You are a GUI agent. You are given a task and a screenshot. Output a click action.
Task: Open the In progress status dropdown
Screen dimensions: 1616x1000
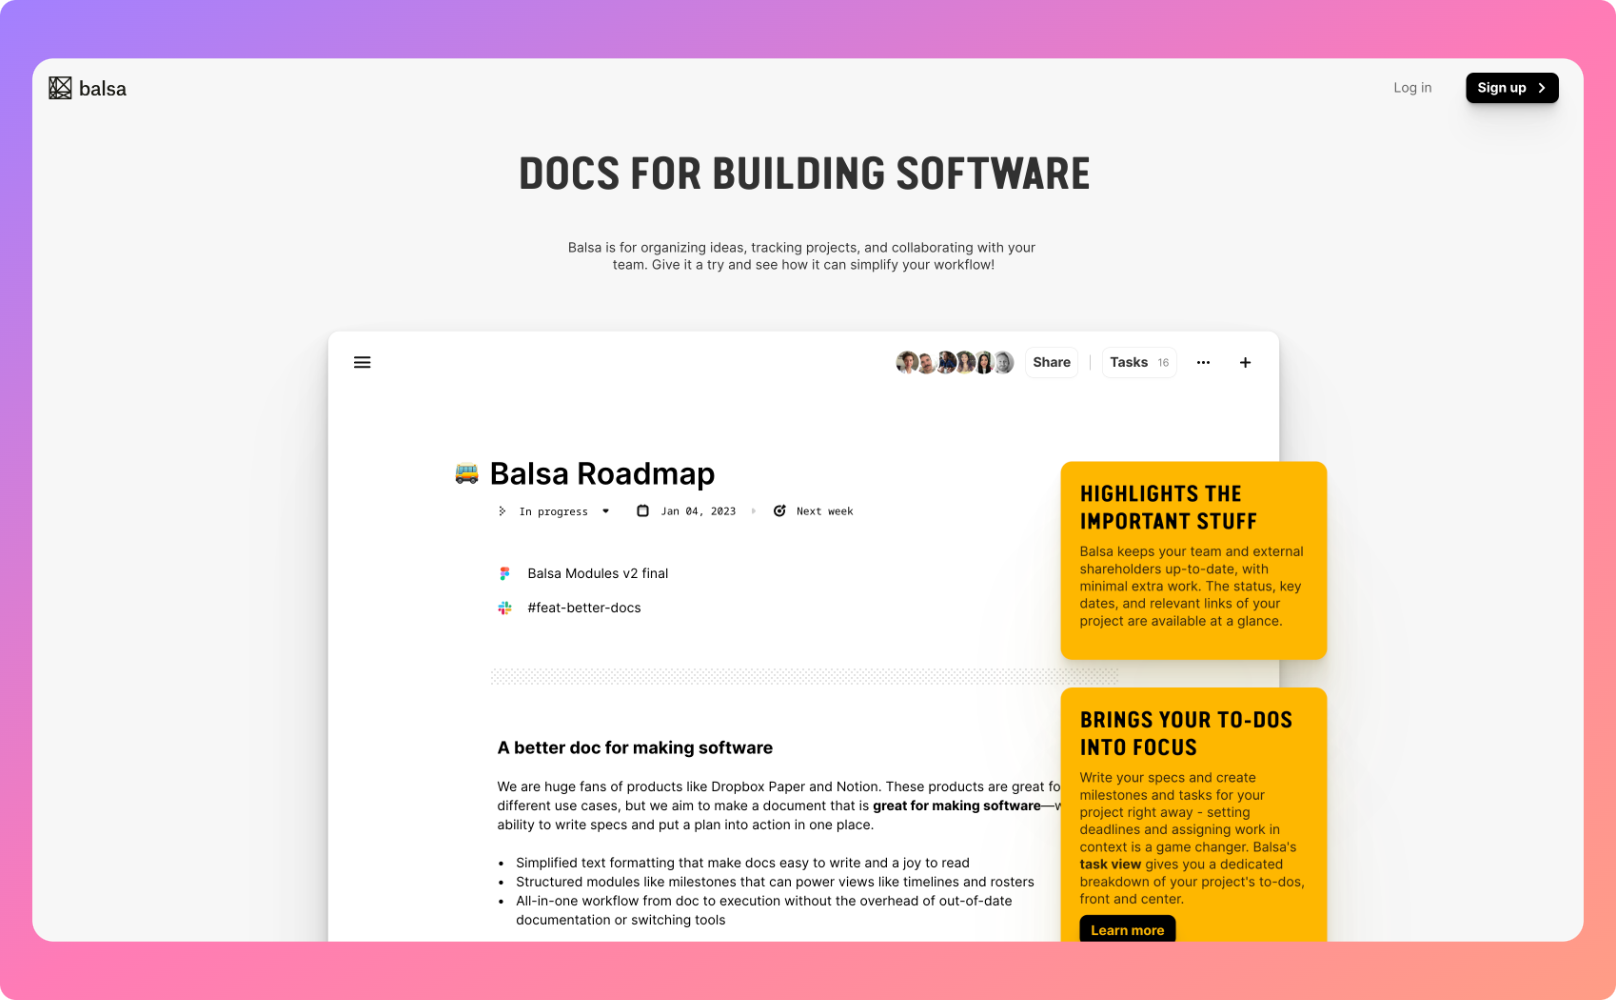pos(553,511)
